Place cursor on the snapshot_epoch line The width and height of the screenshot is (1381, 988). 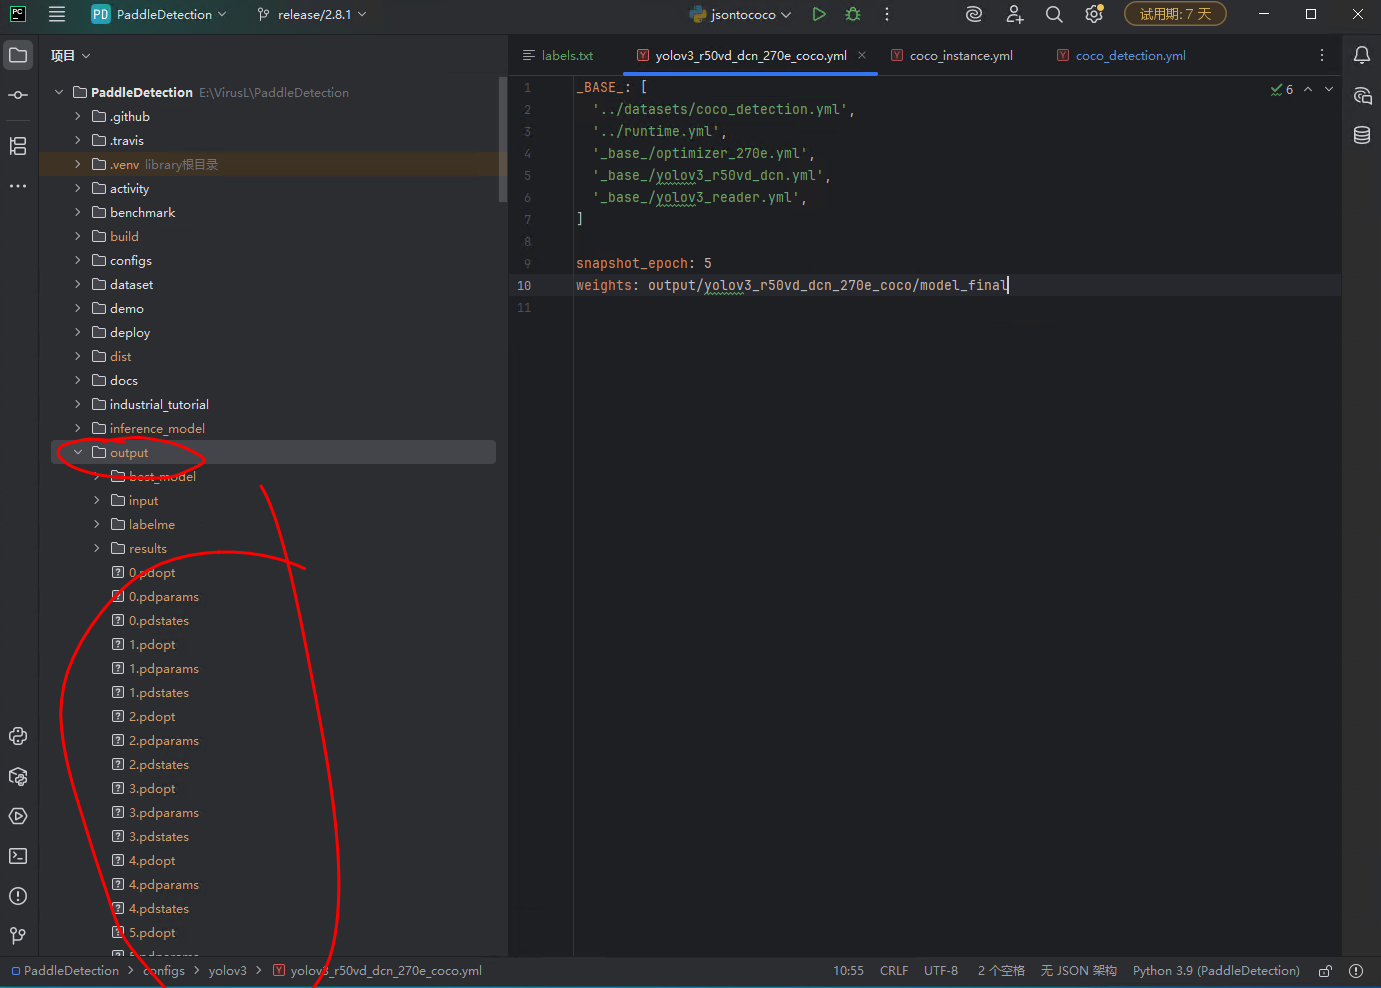coord(644,263)
